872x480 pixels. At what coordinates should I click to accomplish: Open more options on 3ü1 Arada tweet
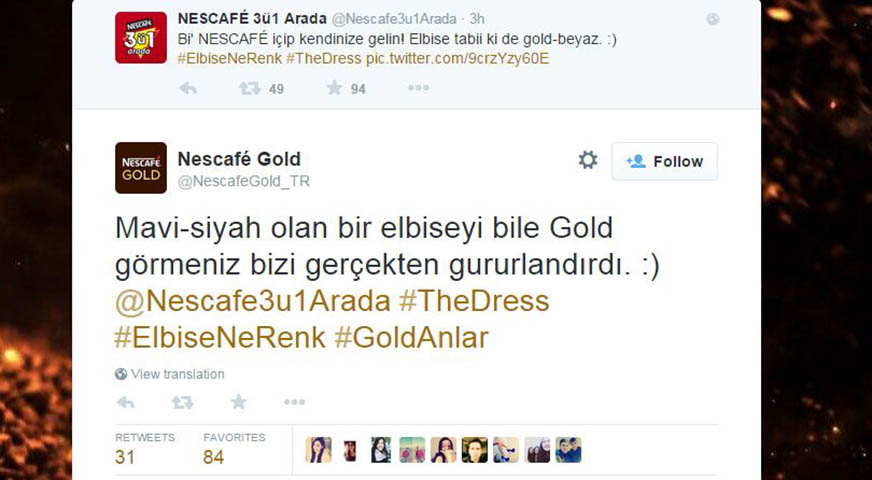418,88
